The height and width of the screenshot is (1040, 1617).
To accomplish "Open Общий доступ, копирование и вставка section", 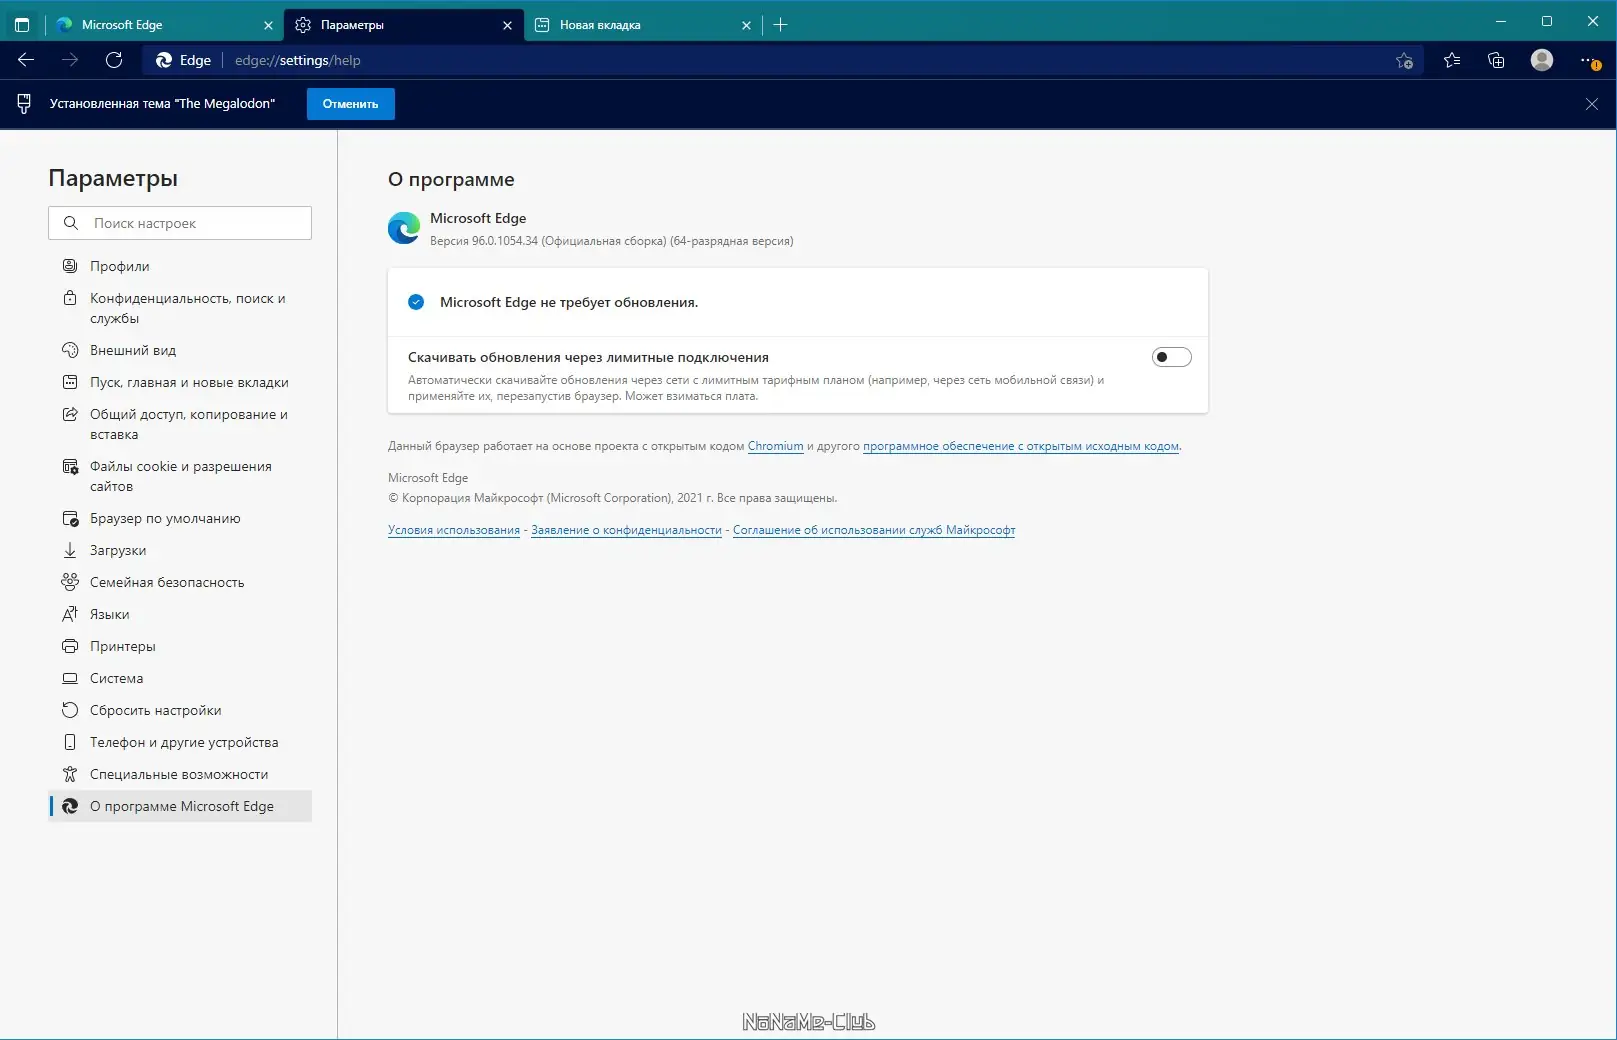I will point(180,424).
